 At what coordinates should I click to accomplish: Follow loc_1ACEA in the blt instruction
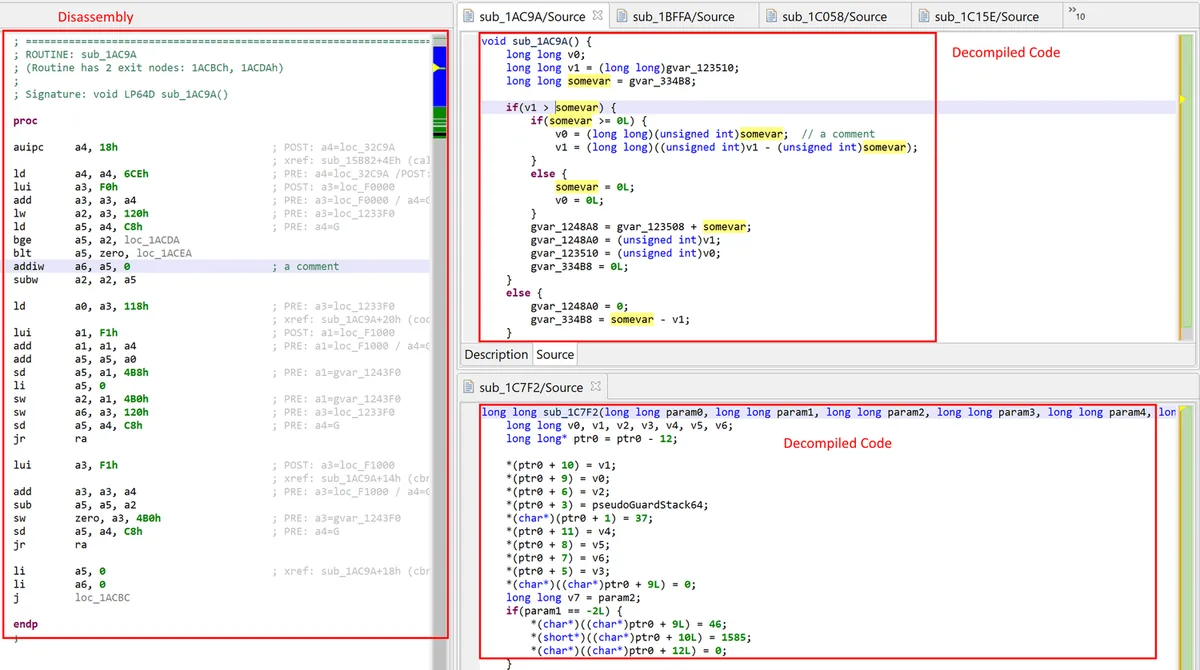coord(164,253)
